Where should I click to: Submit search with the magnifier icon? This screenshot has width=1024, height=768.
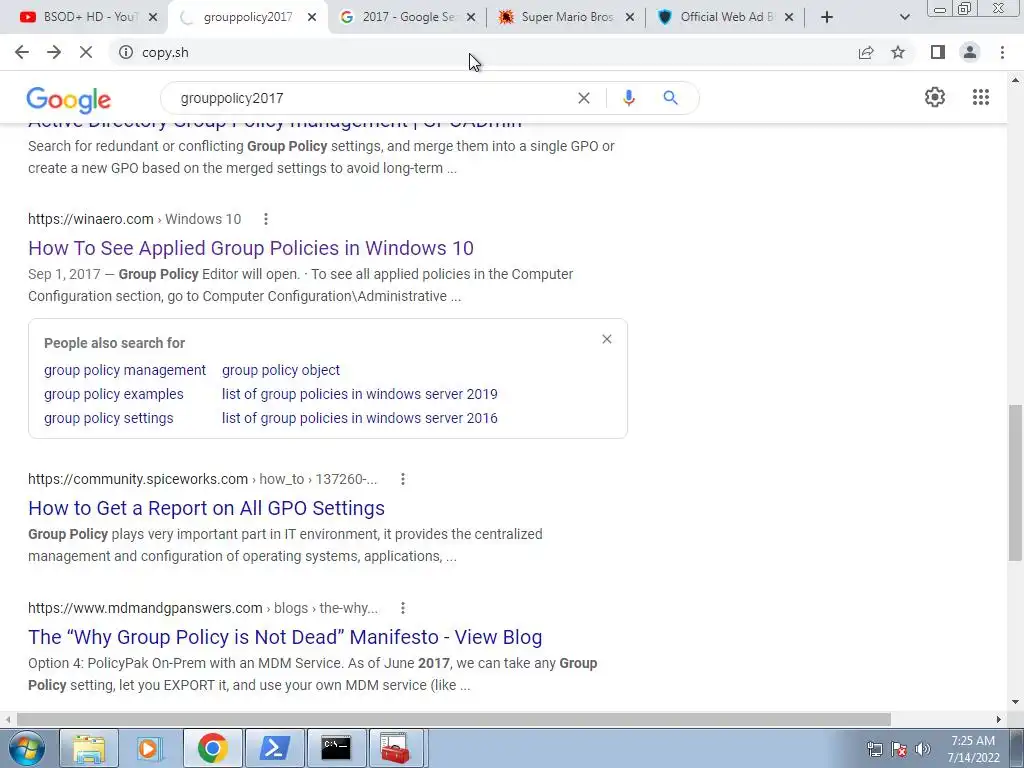tap(670, 98)
